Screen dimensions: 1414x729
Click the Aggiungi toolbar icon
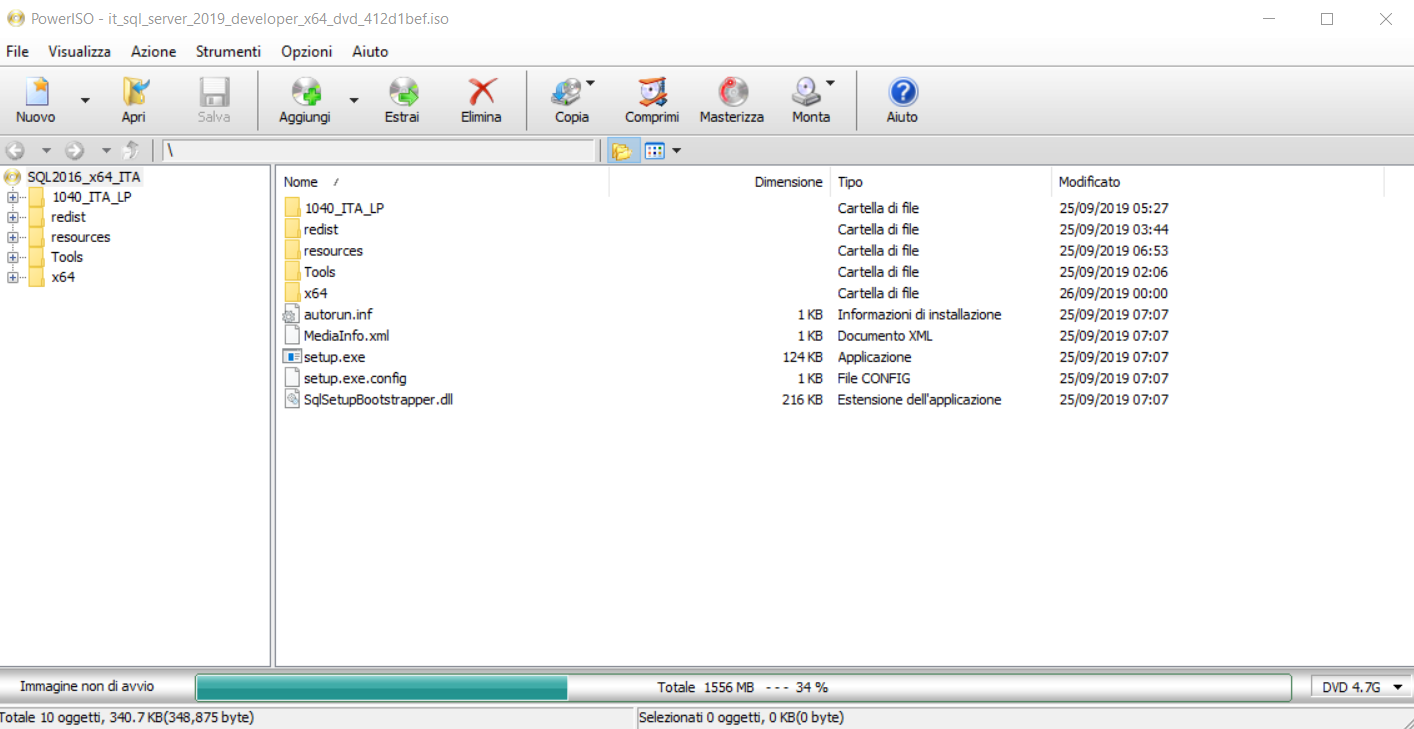coord(305,92)
